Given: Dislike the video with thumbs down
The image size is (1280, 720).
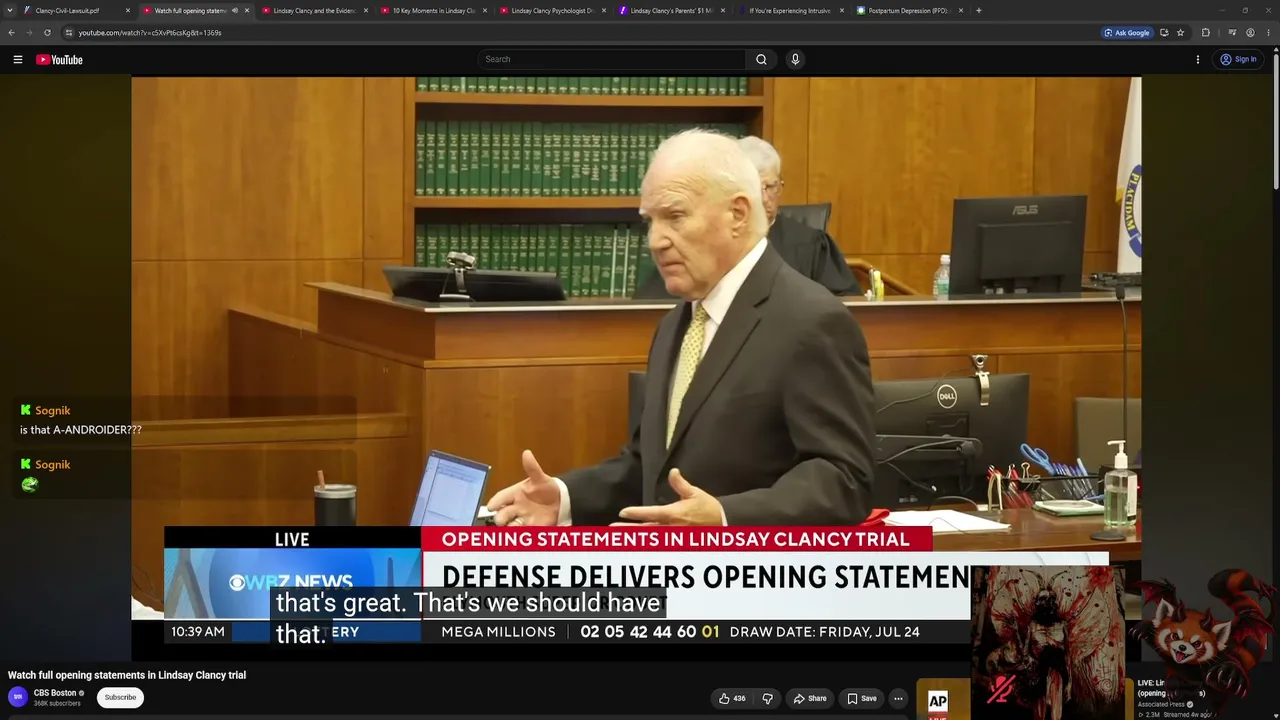Looking at the screenshot, I should pyautogui.click(x=768, y=698).
